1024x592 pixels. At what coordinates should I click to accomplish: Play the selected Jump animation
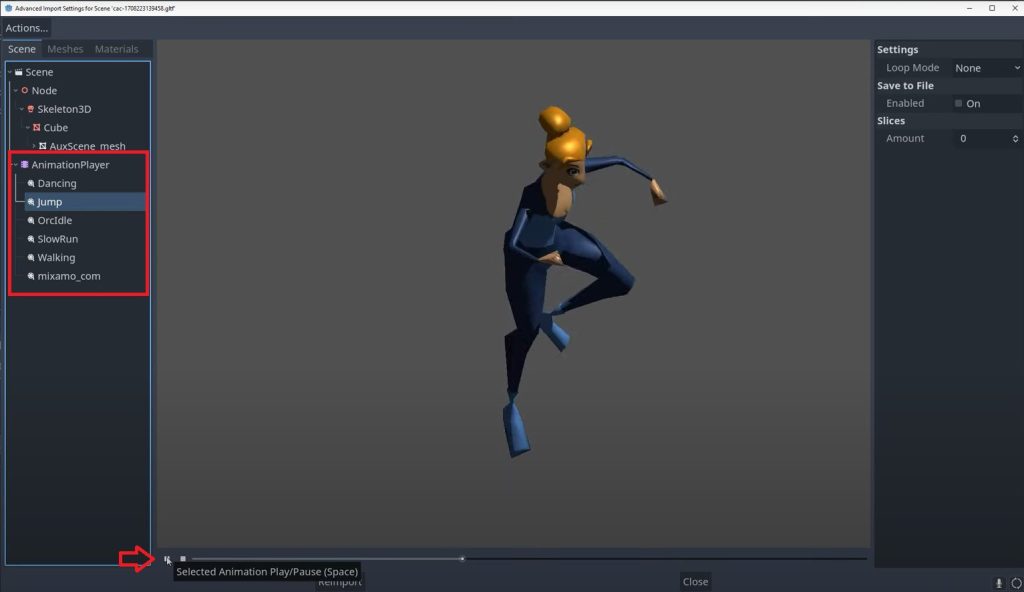coord(168,559)
